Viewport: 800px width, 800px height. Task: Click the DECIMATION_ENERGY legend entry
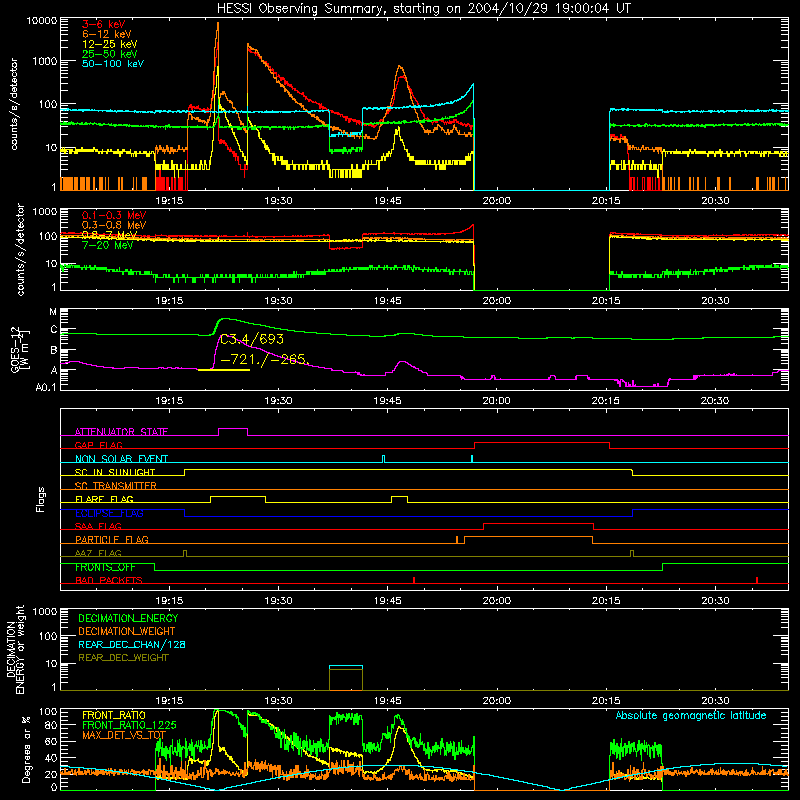tap(128, 618)
